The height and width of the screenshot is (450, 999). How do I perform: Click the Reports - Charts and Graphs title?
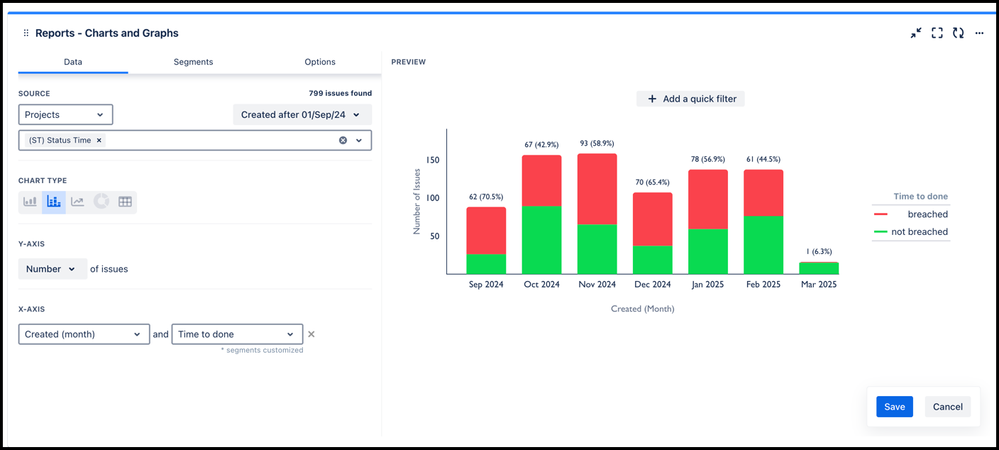(x=106, y=33)
